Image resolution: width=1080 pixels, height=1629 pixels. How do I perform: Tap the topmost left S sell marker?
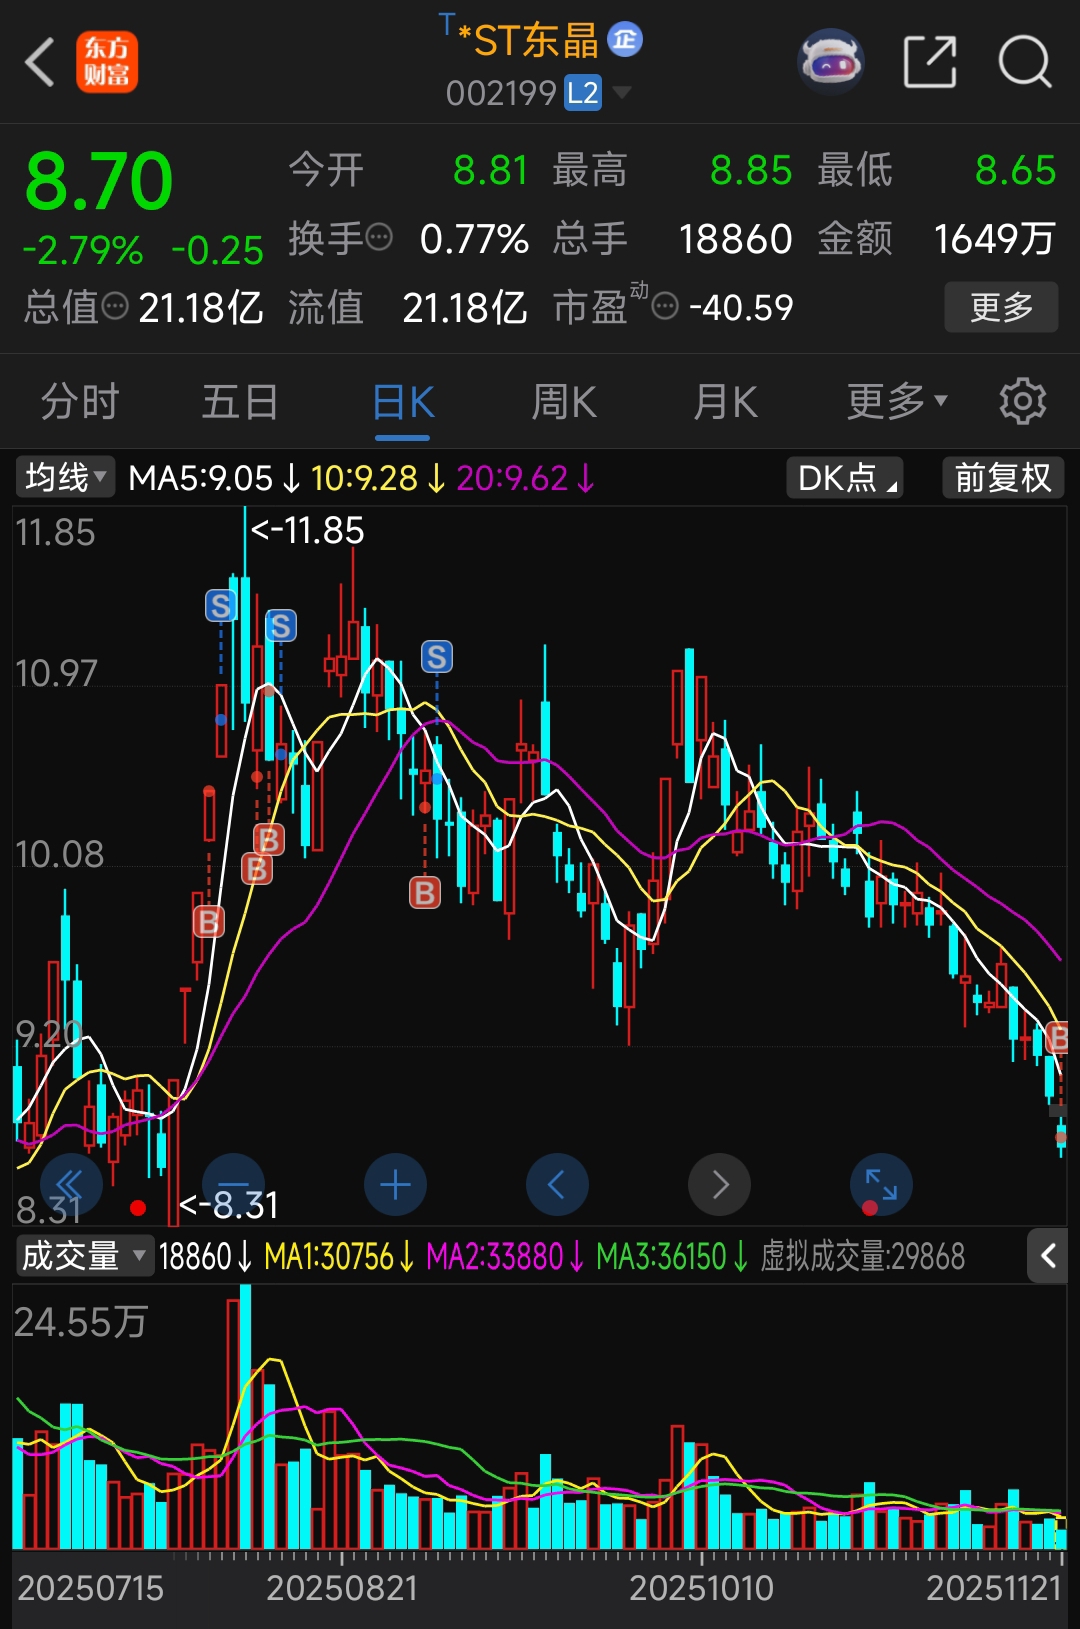220,605
